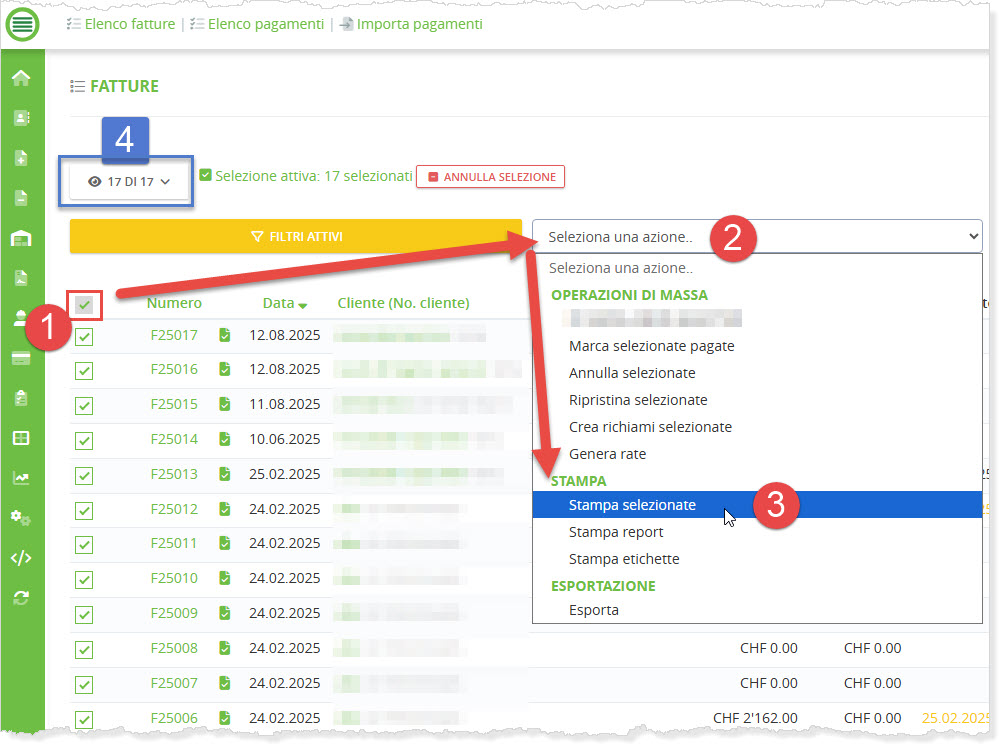Open statistics chart icon in sidebar

[x=21, y=478]
